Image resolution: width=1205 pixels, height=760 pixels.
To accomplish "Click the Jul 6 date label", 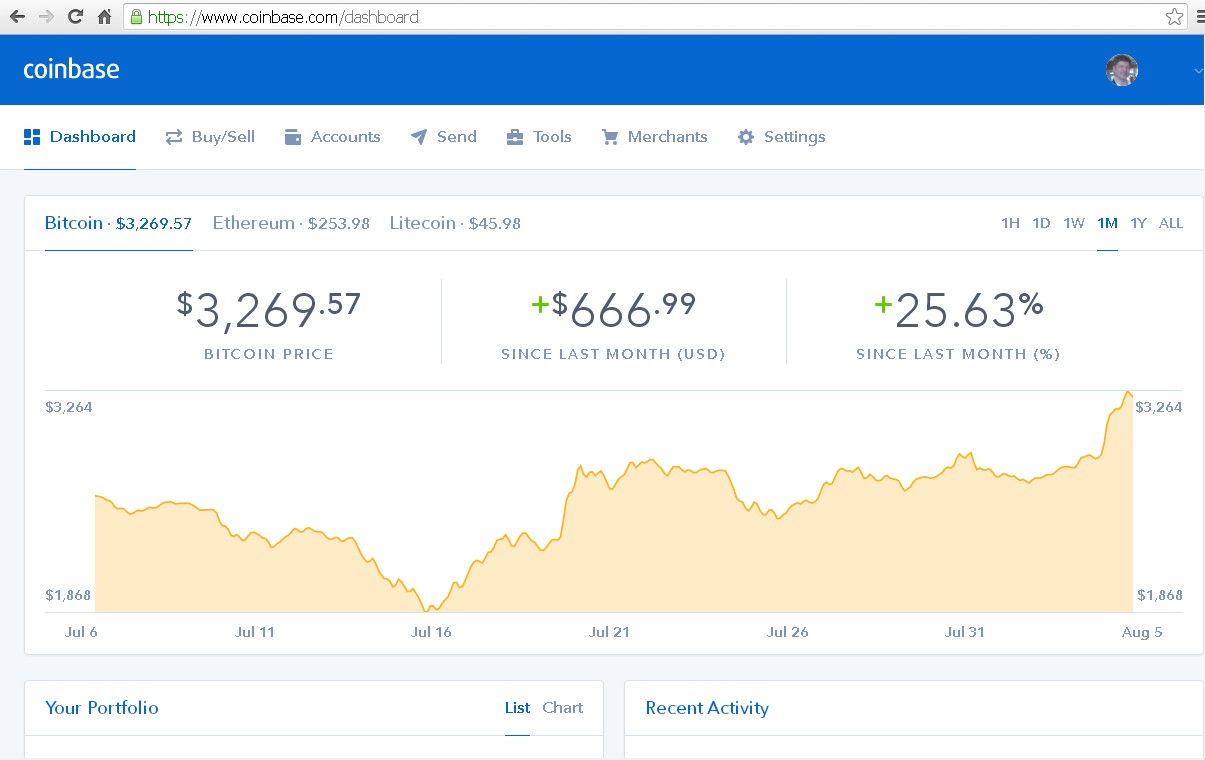I will (81, 632).
